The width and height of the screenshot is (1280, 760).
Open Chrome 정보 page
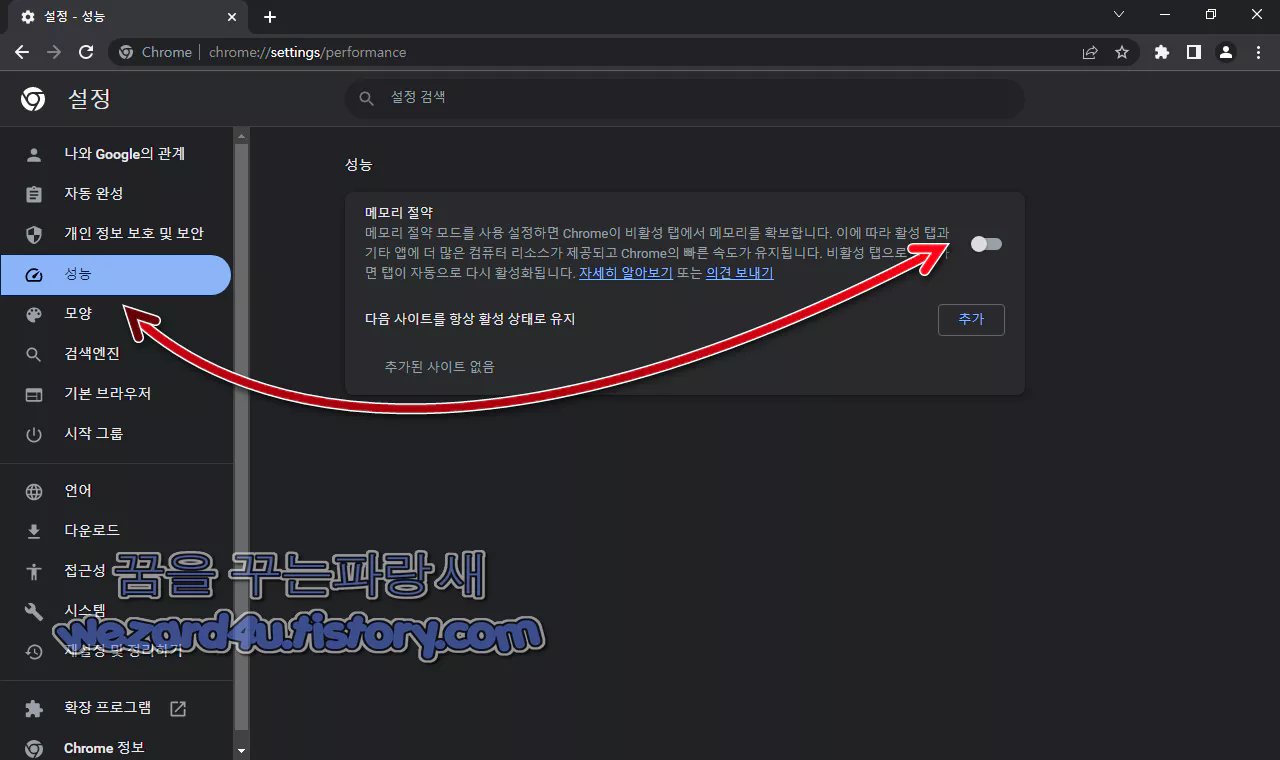pyautogui.click(x=116, y=748)
